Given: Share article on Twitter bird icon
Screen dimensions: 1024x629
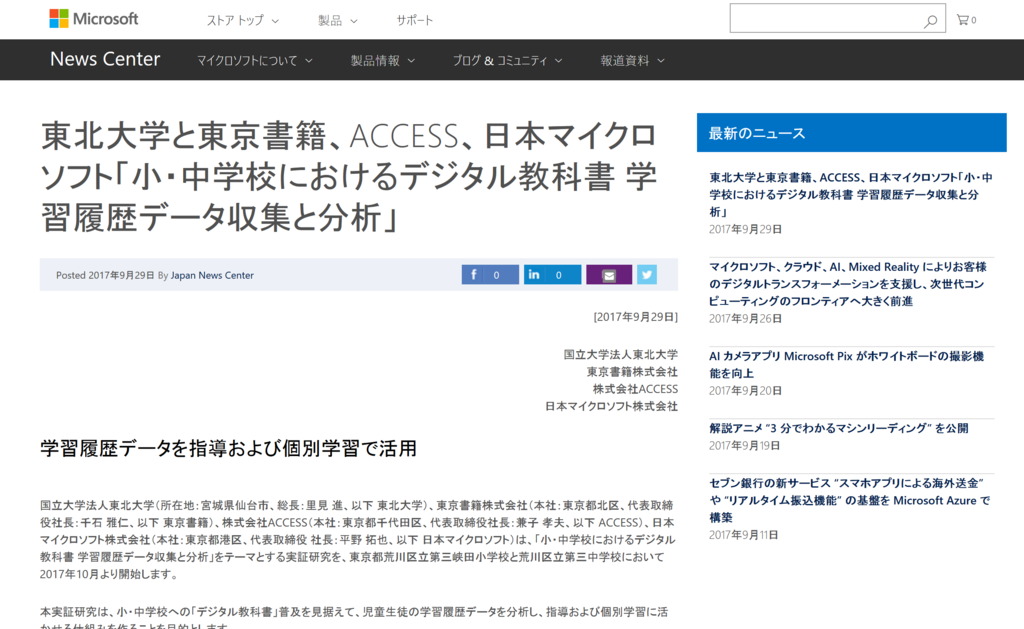Looking at the screenshot, I should pos(647,274).
